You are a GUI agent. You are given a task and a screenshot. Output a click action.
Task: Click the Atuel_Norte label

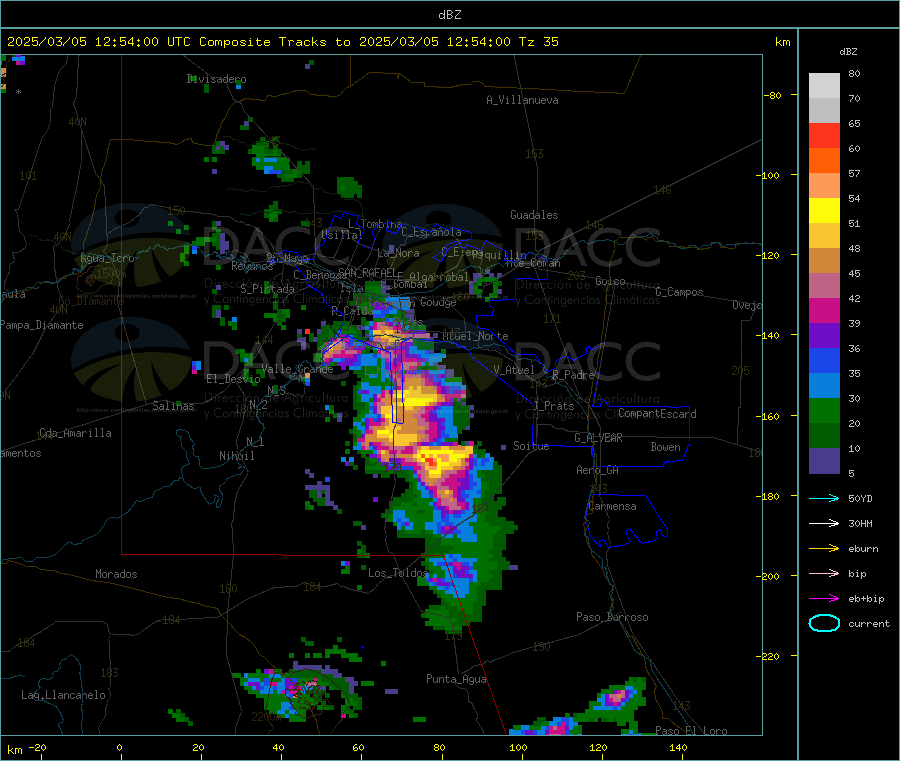tap(475, 336)
